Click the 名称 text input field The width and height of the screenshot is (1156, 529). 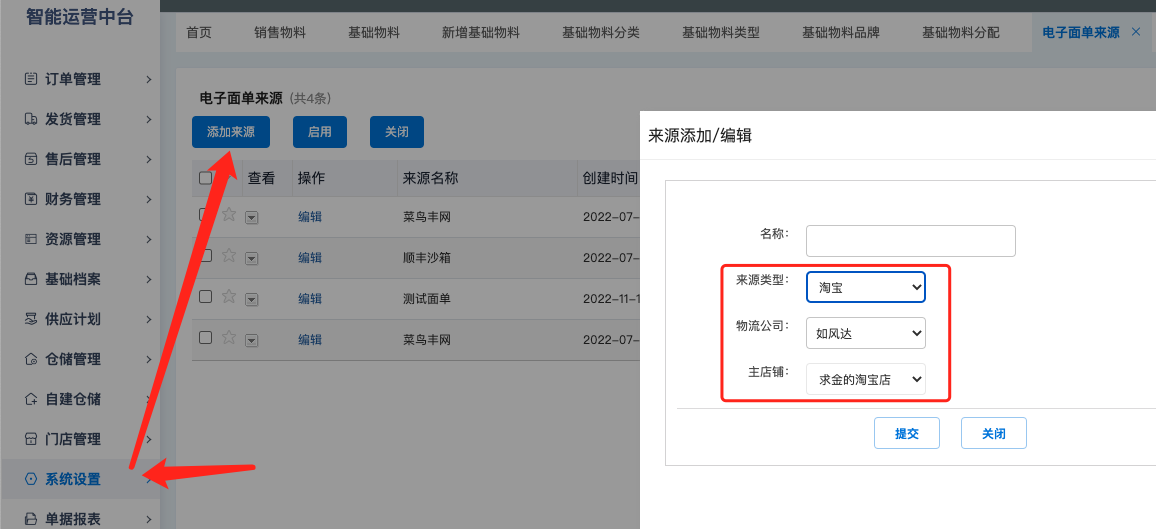coord(910,241)
